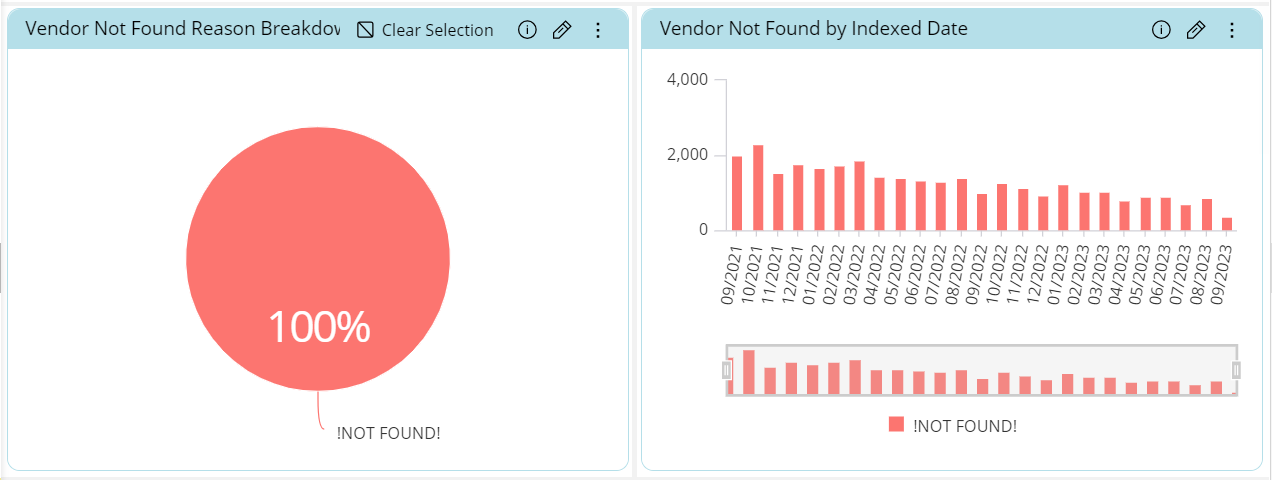This screenshot has height=480, width=1272.
Task: Select the 11/2021 bar
Action: click(x=778, y=202)
